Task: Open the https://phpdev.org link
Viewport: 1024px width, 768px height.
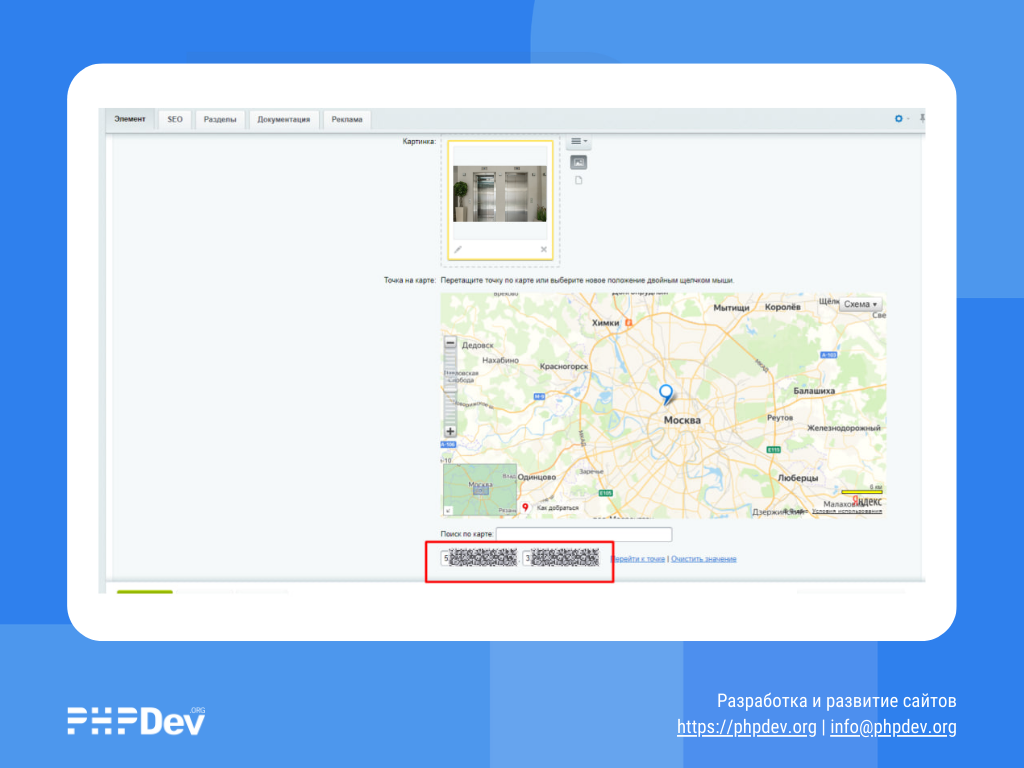Action: (746, 727)
